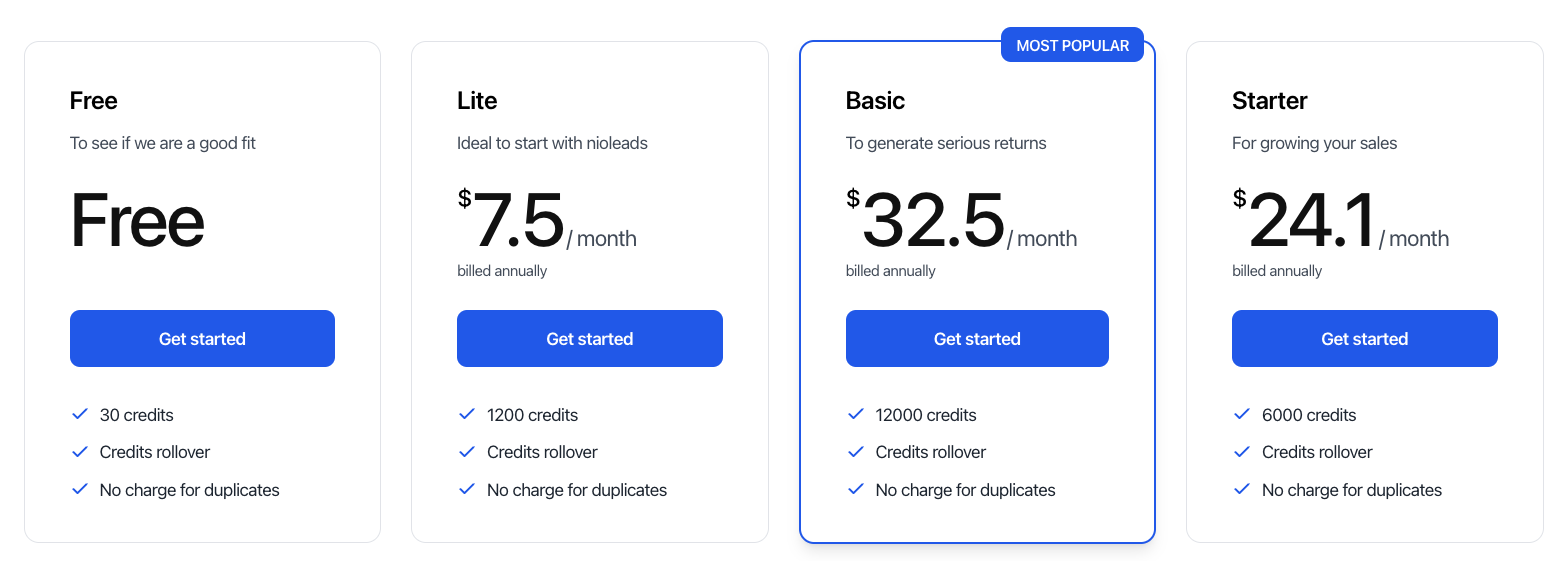Image resolution: width=1568 pixels, height=561 pixels.
Task: Click Get started on the Free plan
Action: pos(202,339)
